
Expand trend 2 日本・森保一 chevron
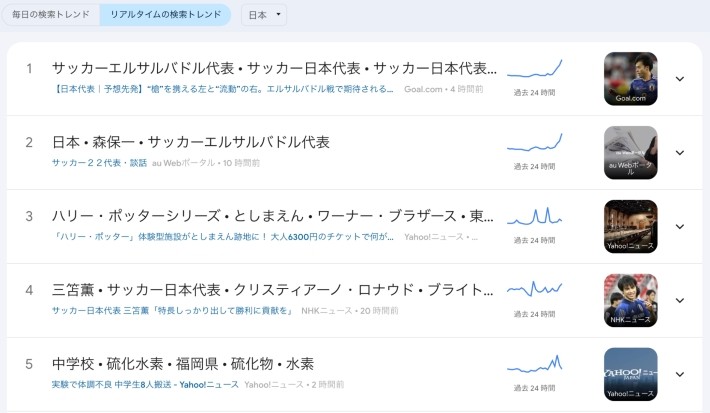click(680, 153)
